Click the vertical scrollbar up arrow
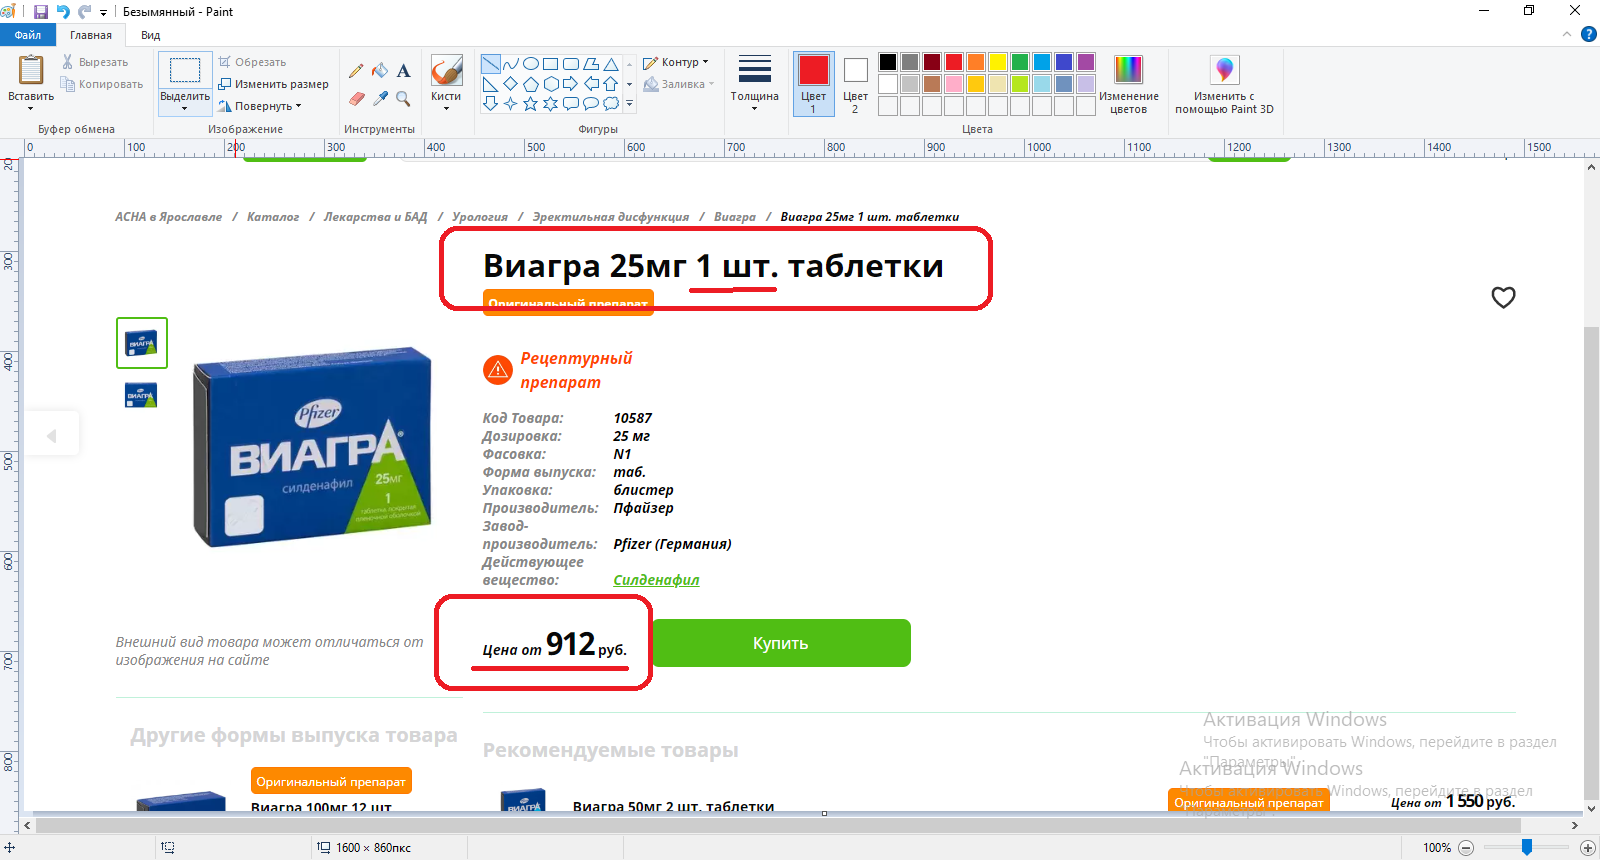Screen dimensions: 1600x860 [x=1591, y=167]
